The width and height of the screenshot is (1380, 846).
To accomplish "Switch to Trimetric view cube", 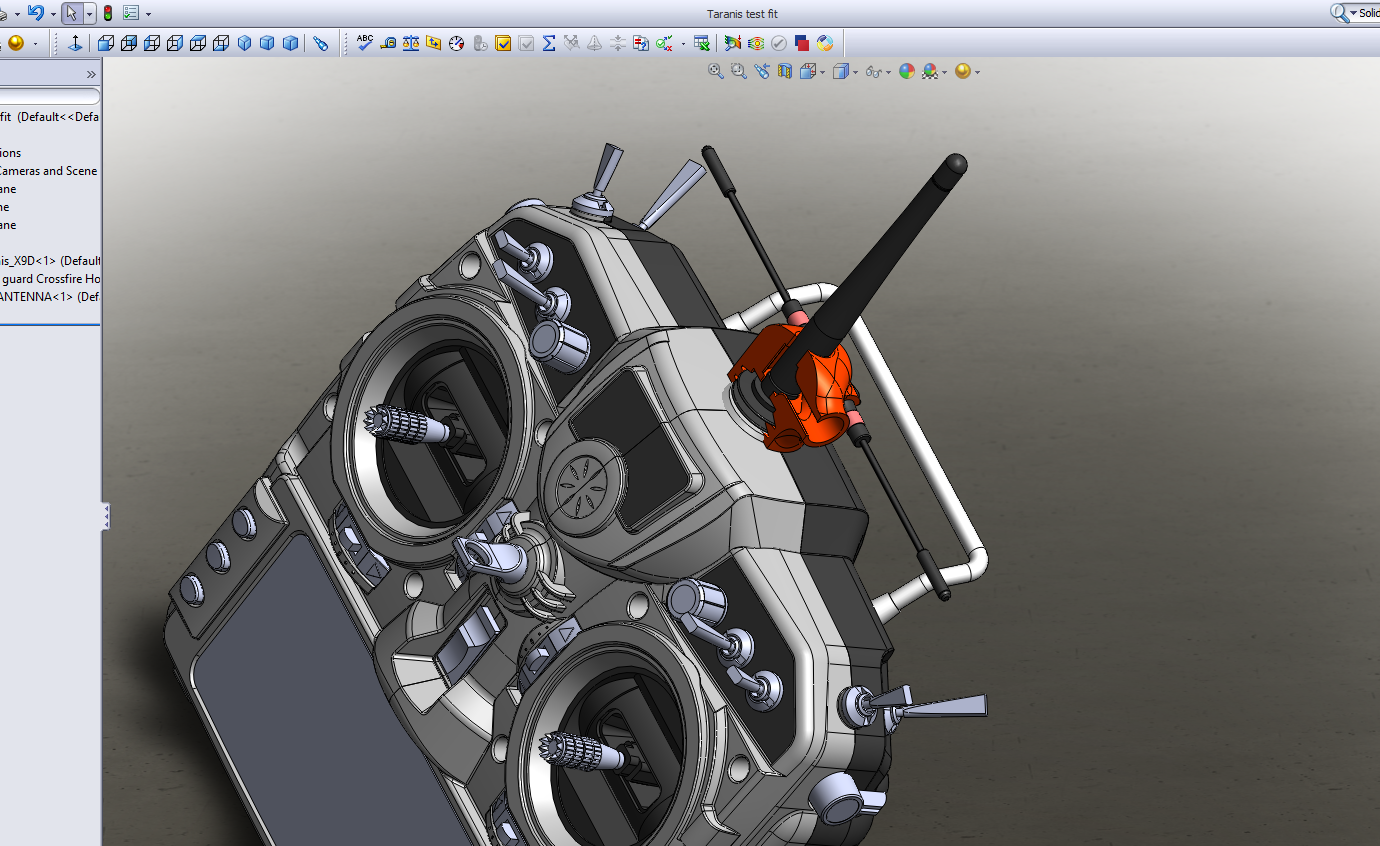I will tap(267, 43).
